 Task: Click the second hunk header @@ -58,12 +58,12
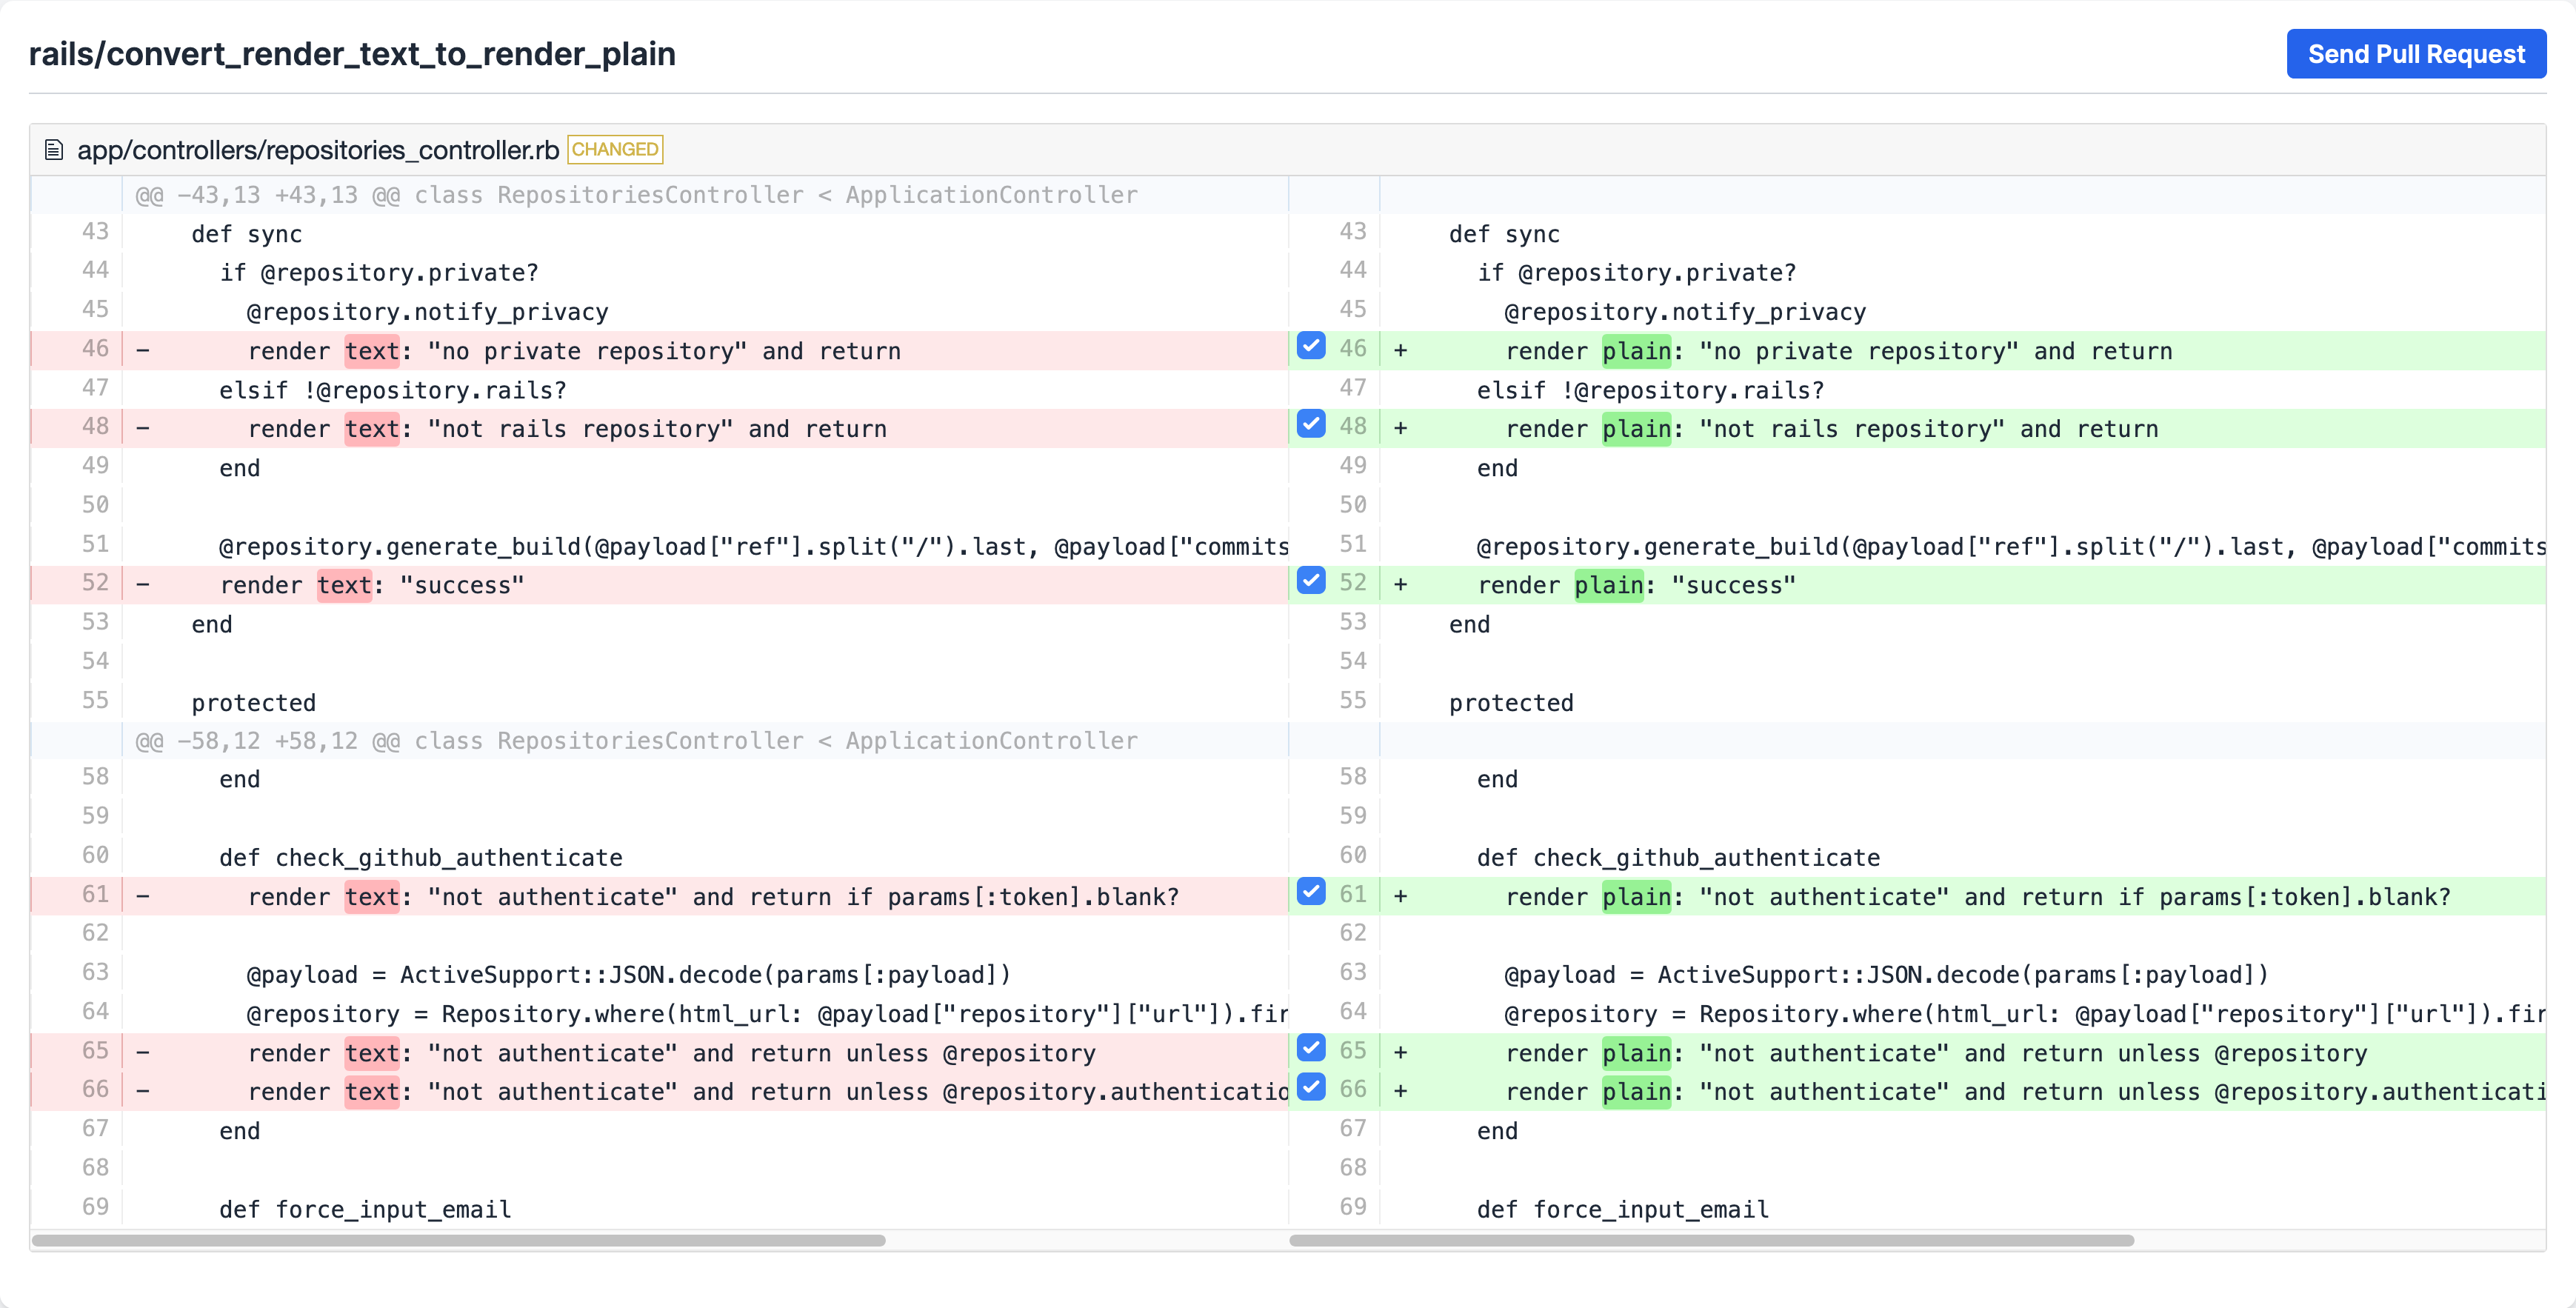point(636,741)
